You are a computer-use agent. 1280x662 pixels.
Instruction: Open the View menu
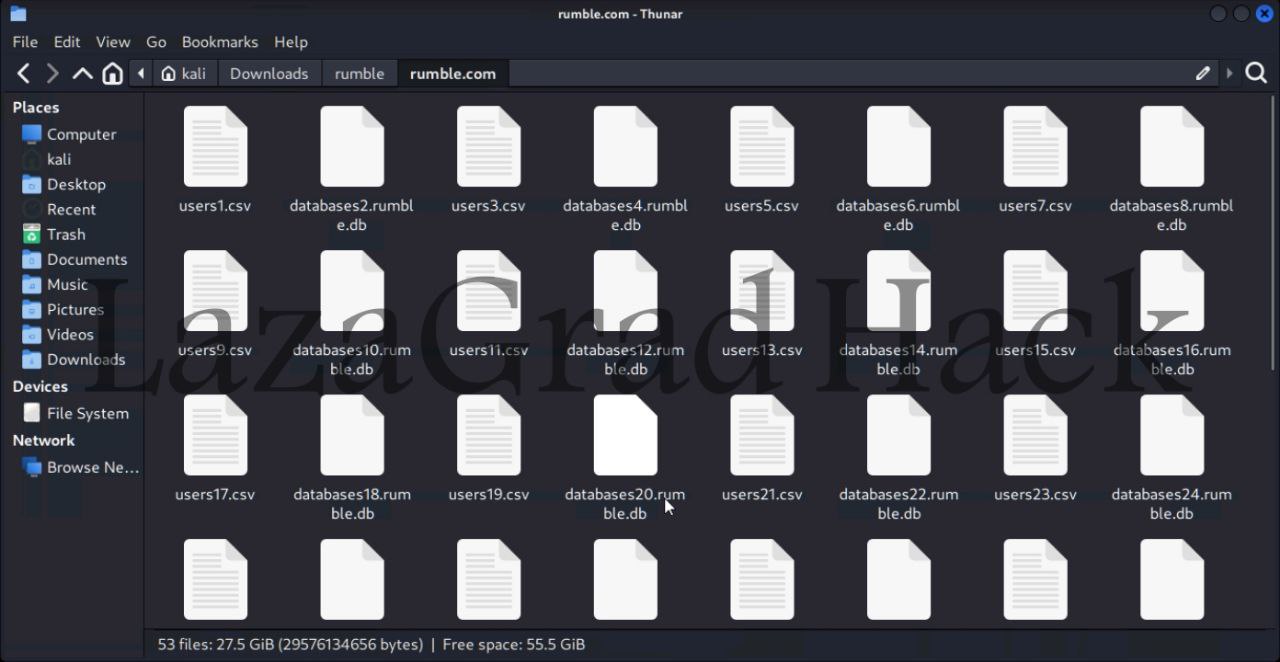point(113,42)
